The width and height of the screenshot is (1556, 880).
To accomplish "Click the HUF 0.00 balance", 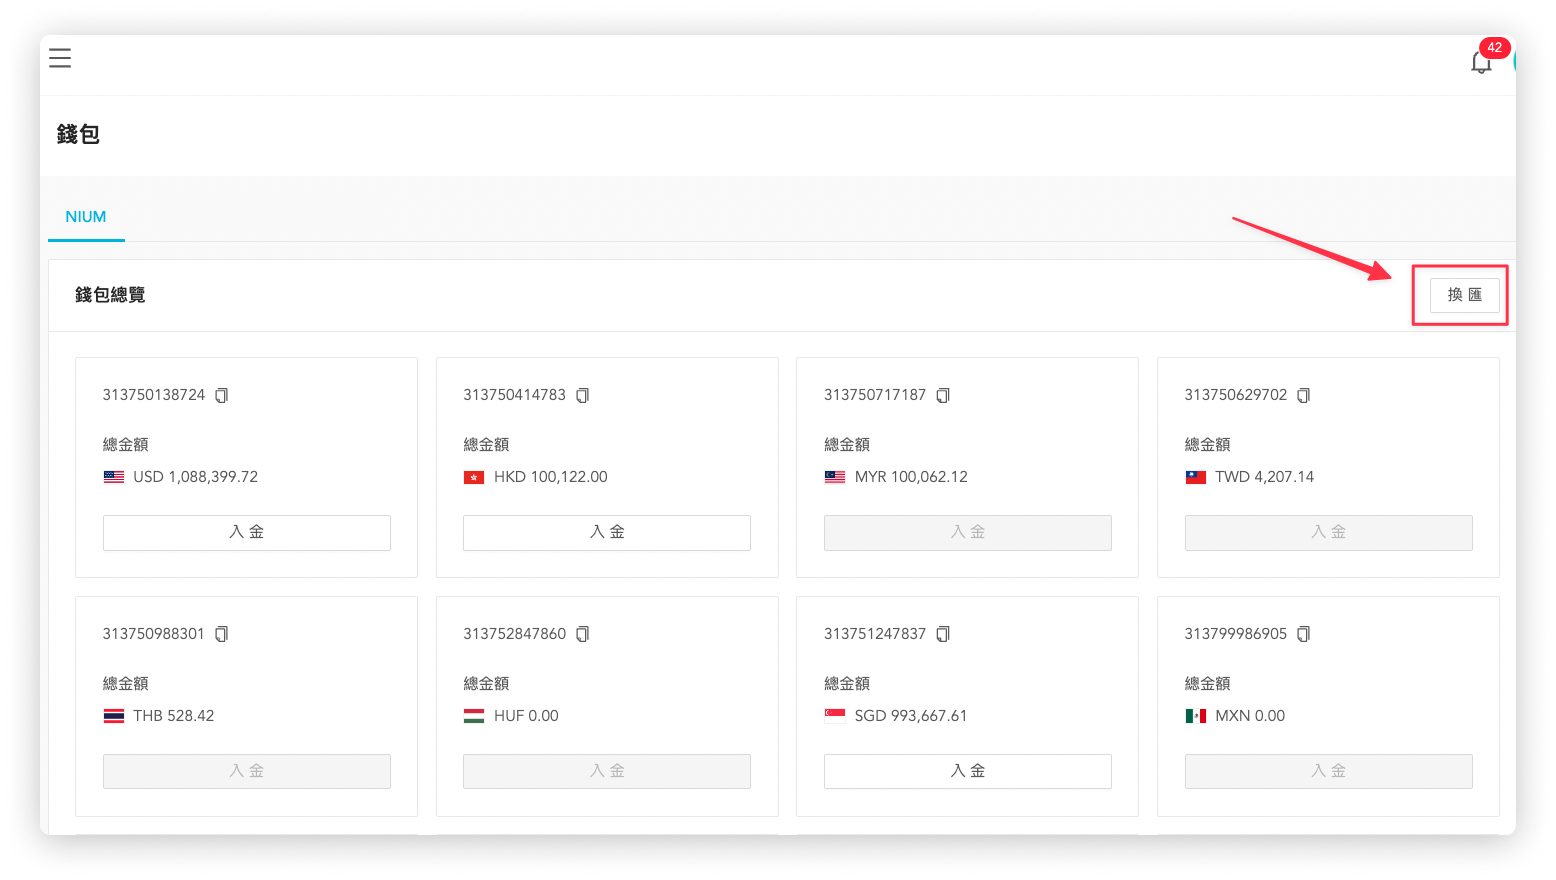I will coord(526,716).
